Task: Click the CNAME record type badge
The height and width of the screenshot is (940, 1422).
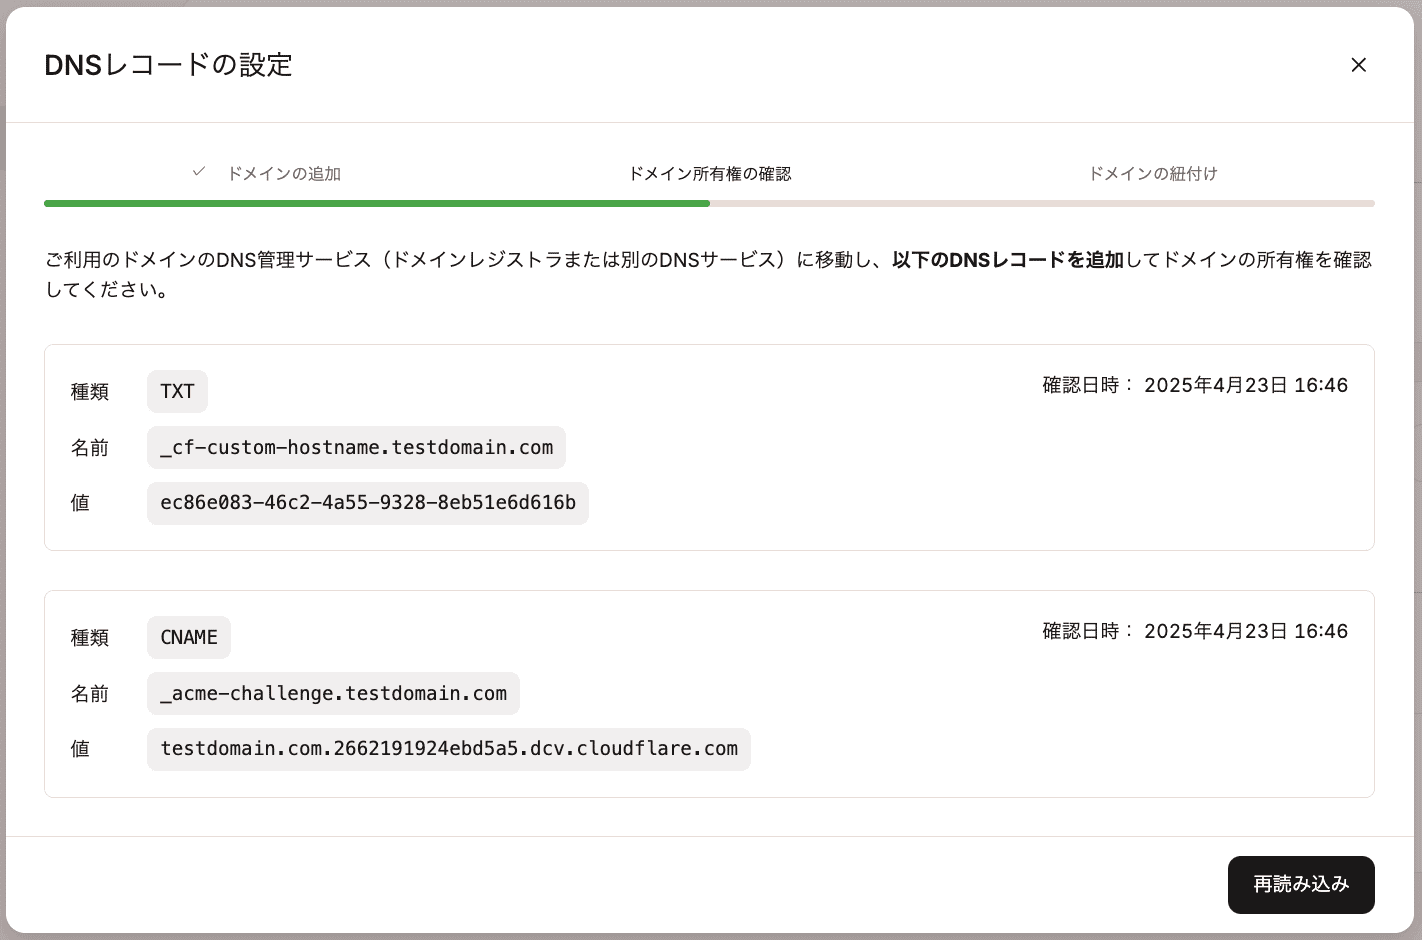Action: coord(189,637)
